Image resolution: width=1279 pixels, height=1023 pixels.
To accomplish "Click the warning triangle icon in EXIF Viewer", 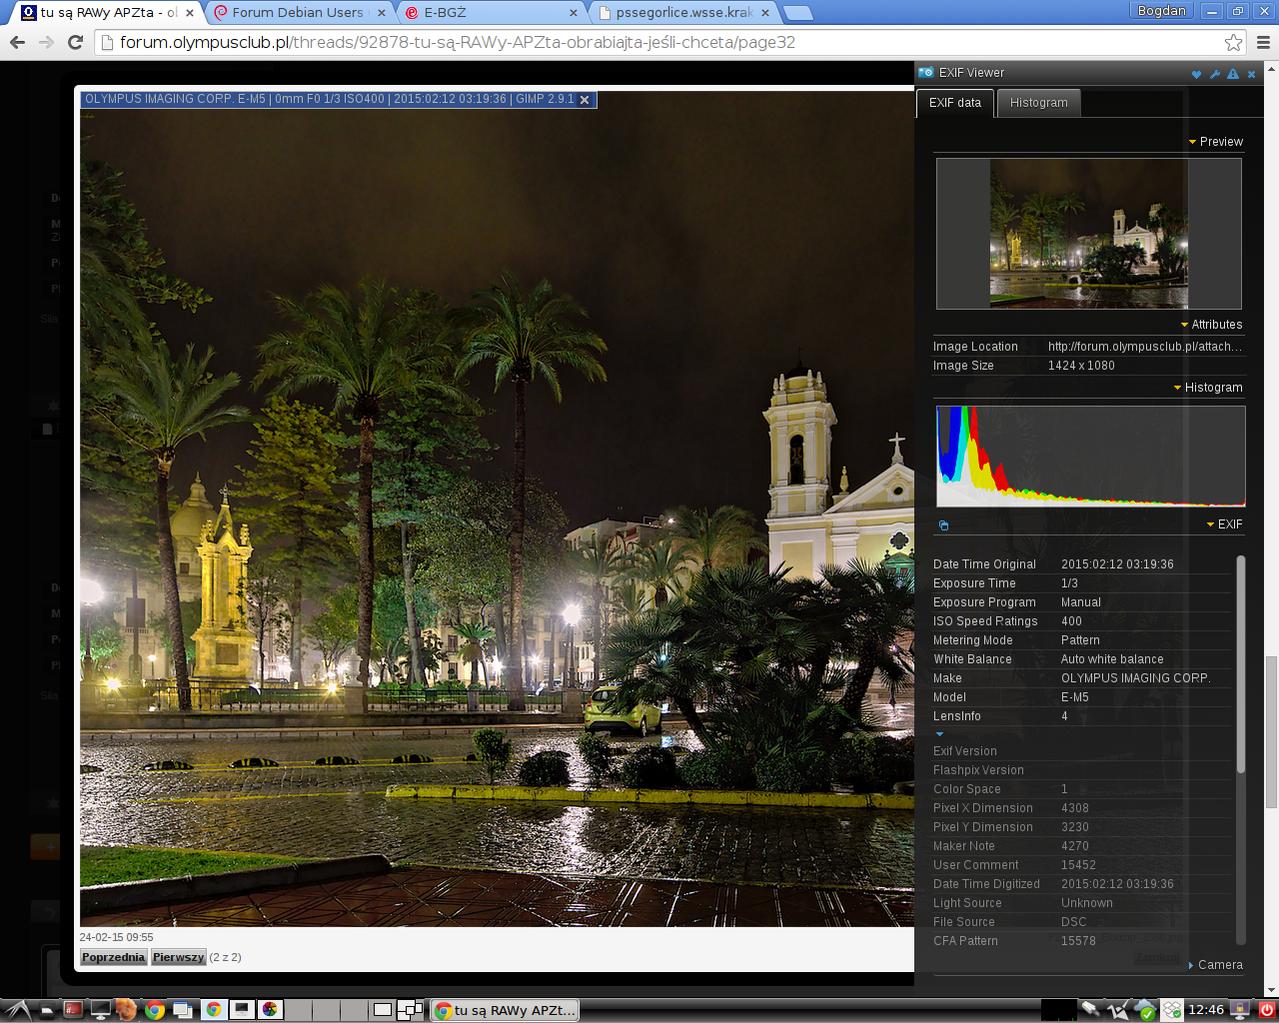I will point(1232,74).
